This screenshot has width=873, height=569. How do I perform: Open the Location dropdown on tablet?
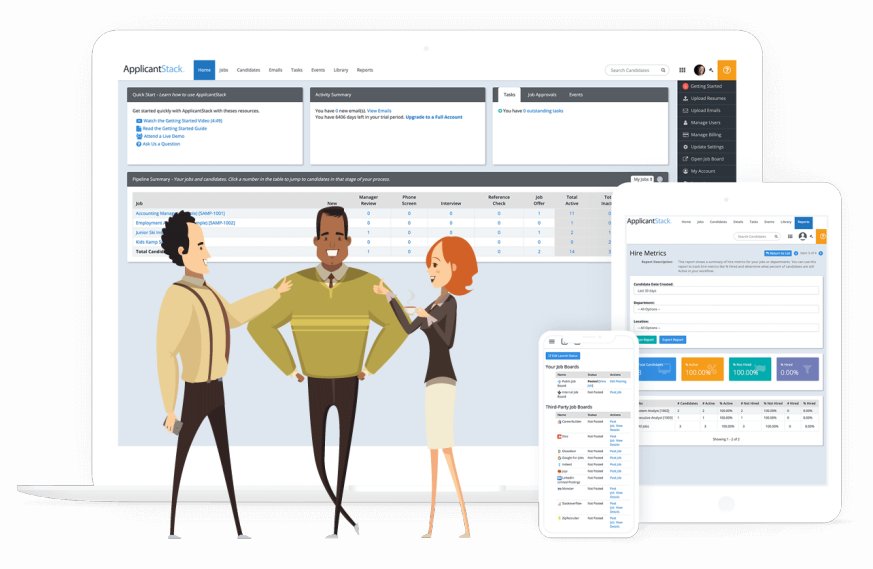tap(726, 328)
